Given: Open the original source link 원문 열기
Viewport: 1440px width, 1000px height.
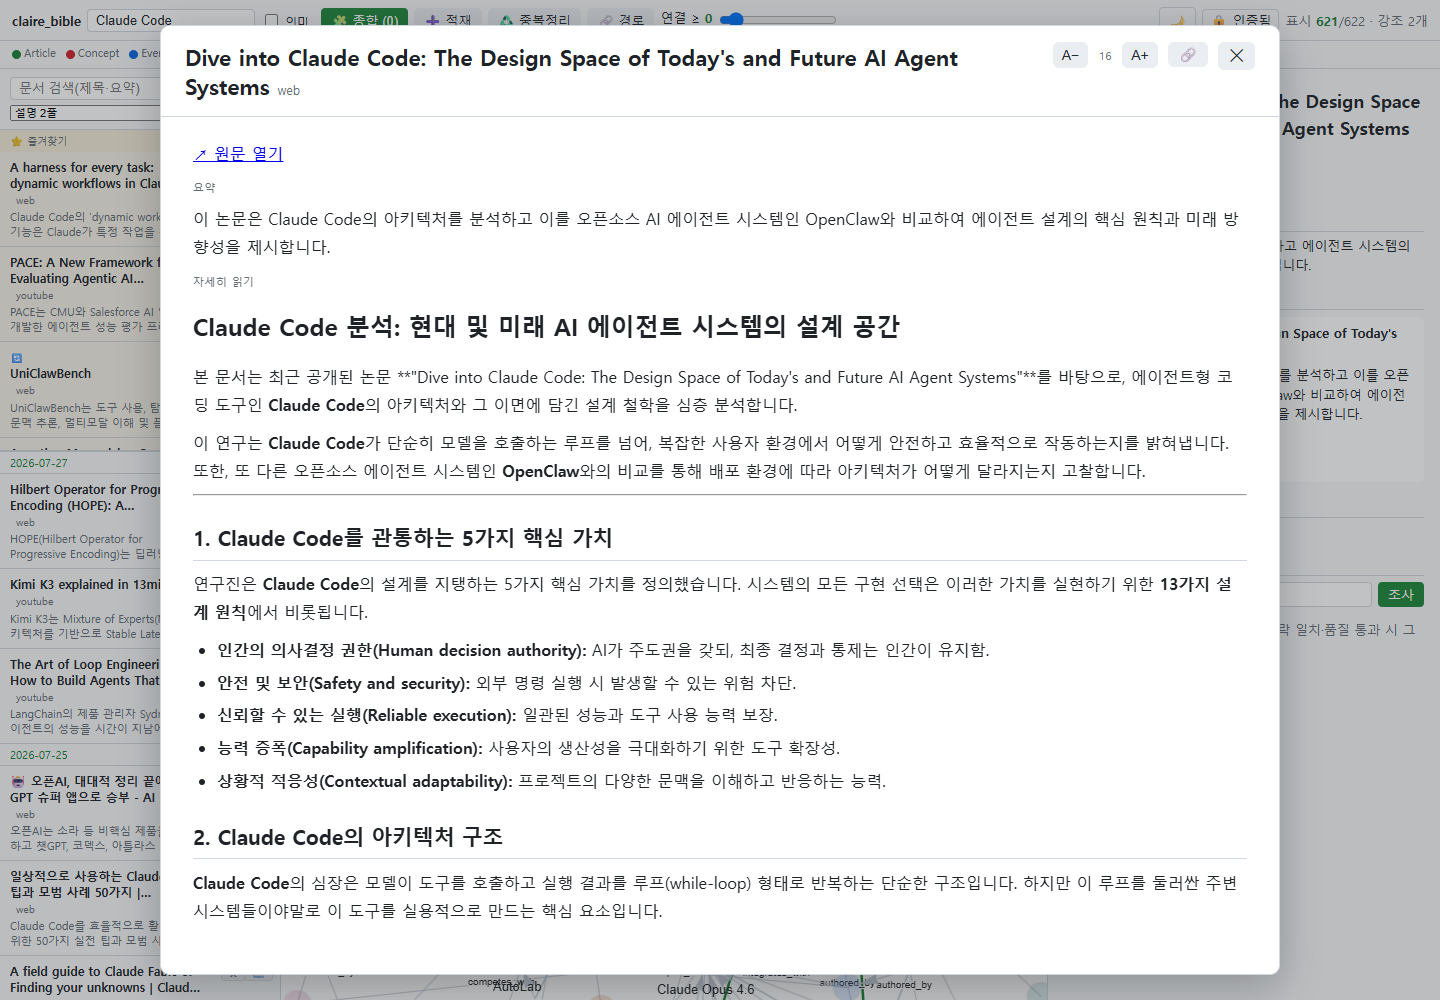Looking at the screenshot, I should (x=238, y=153).
